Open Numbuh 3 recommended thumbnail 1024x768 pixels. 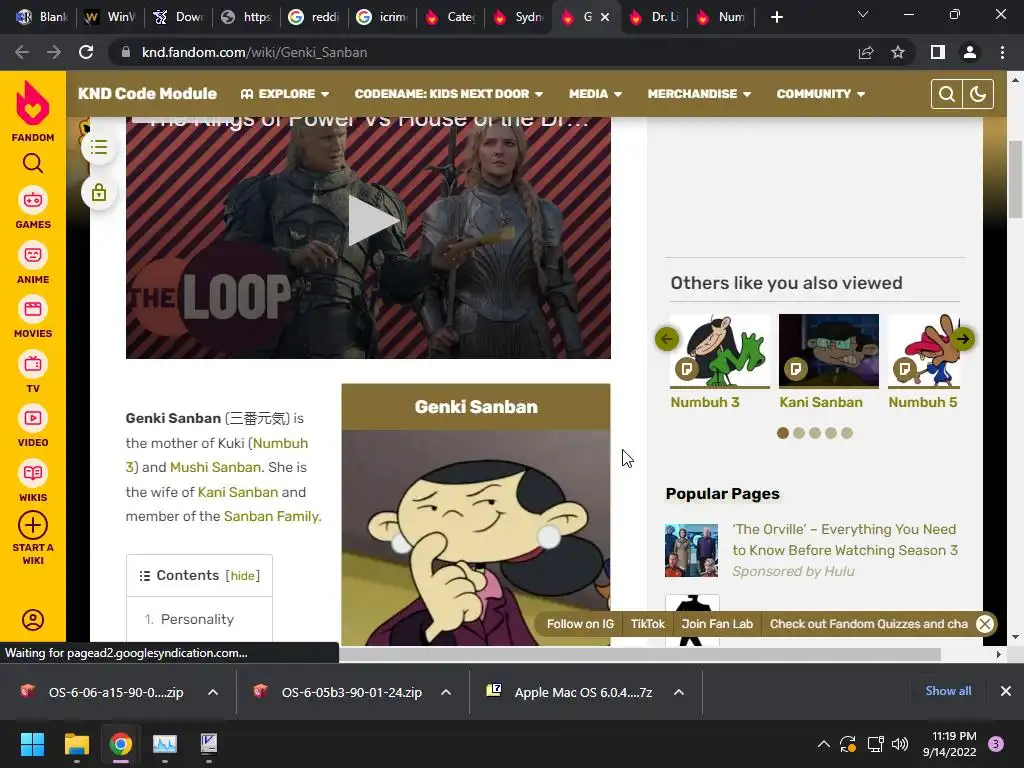tap(720, 351)
